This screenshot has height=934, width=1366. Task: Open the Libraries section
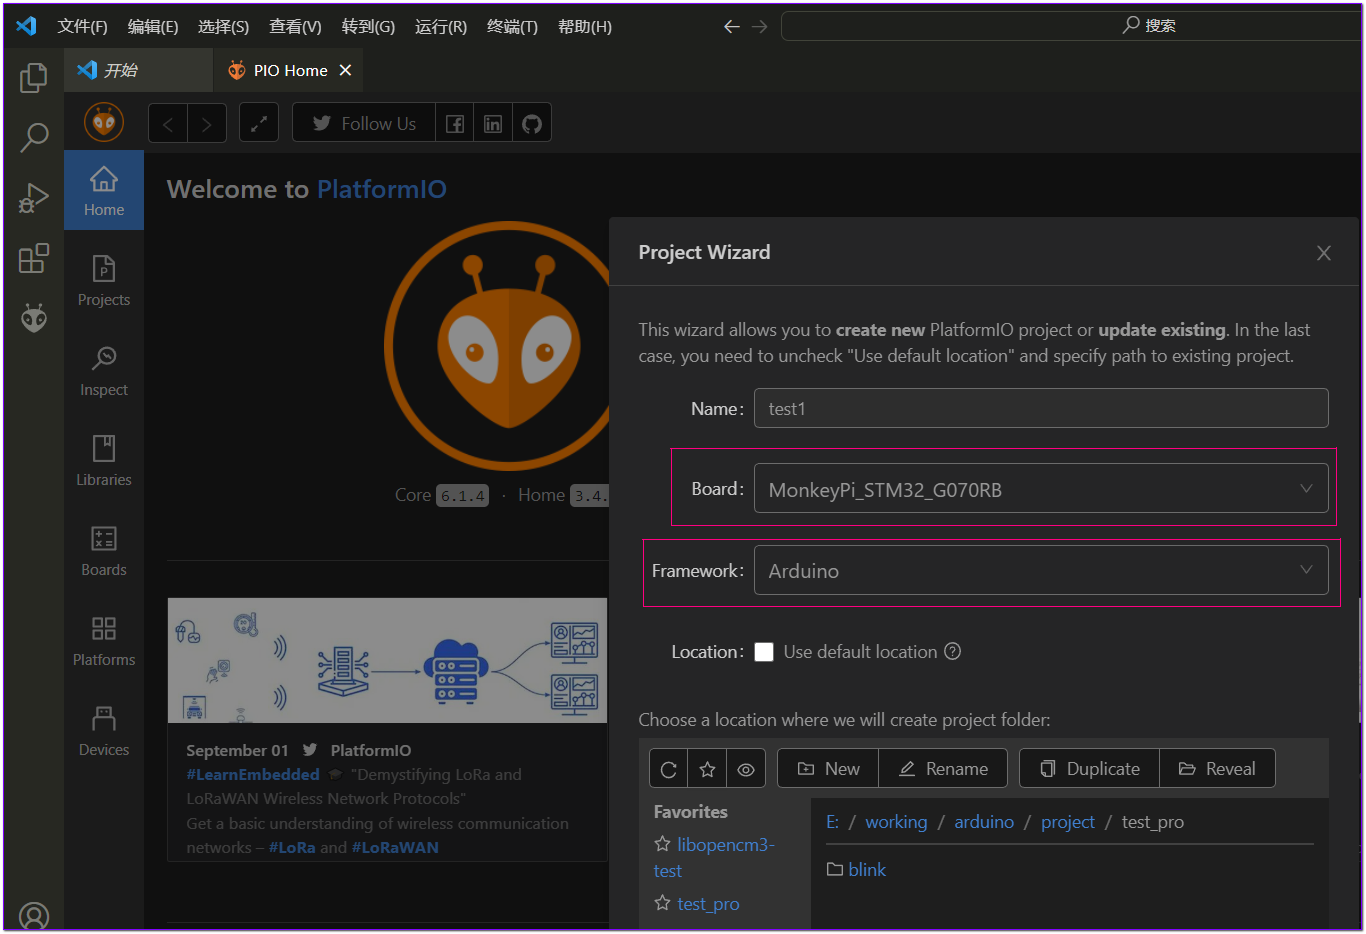click(104, 460)
